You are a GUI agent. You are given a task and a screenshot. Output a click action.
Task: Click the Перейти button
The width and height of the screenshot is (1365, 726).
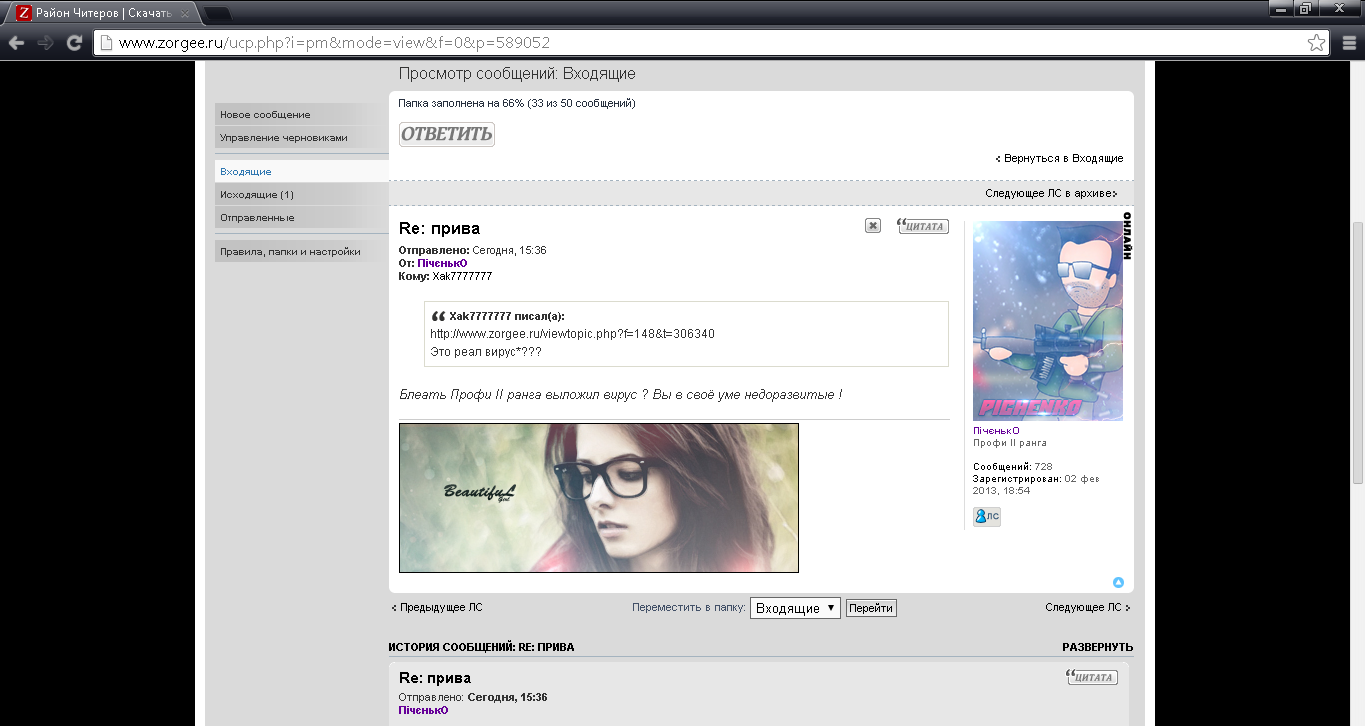point(871,608)
